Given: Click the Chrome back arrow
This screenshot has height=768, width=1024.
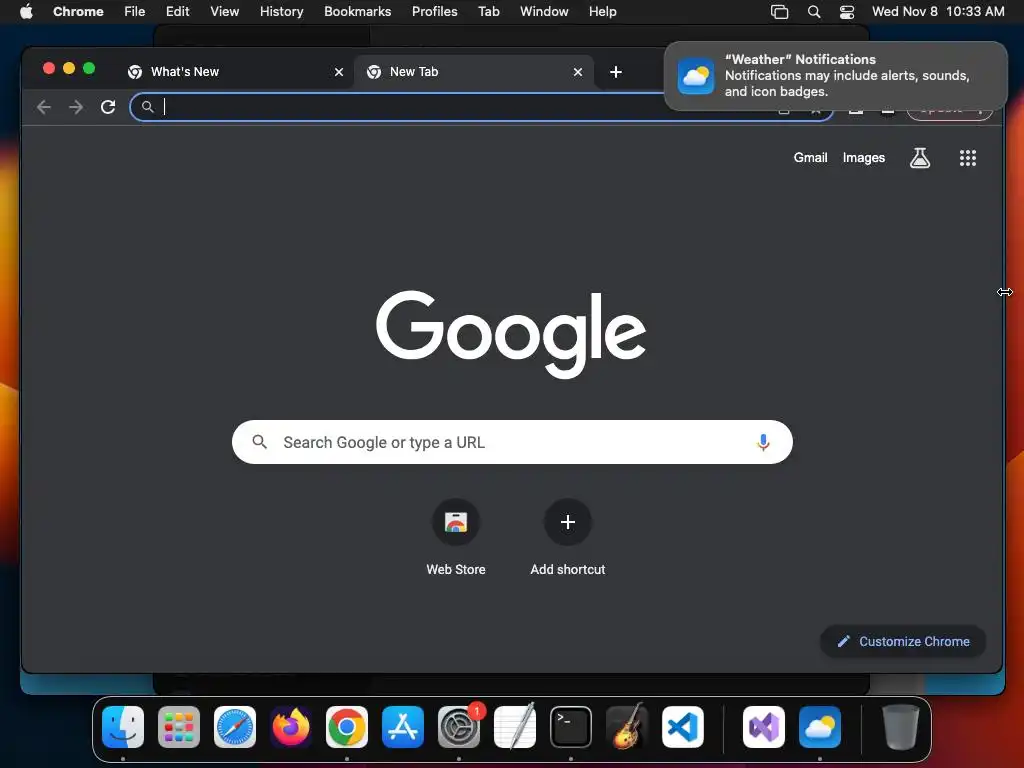Looking at the screenshot, I should tap(44, 107).
